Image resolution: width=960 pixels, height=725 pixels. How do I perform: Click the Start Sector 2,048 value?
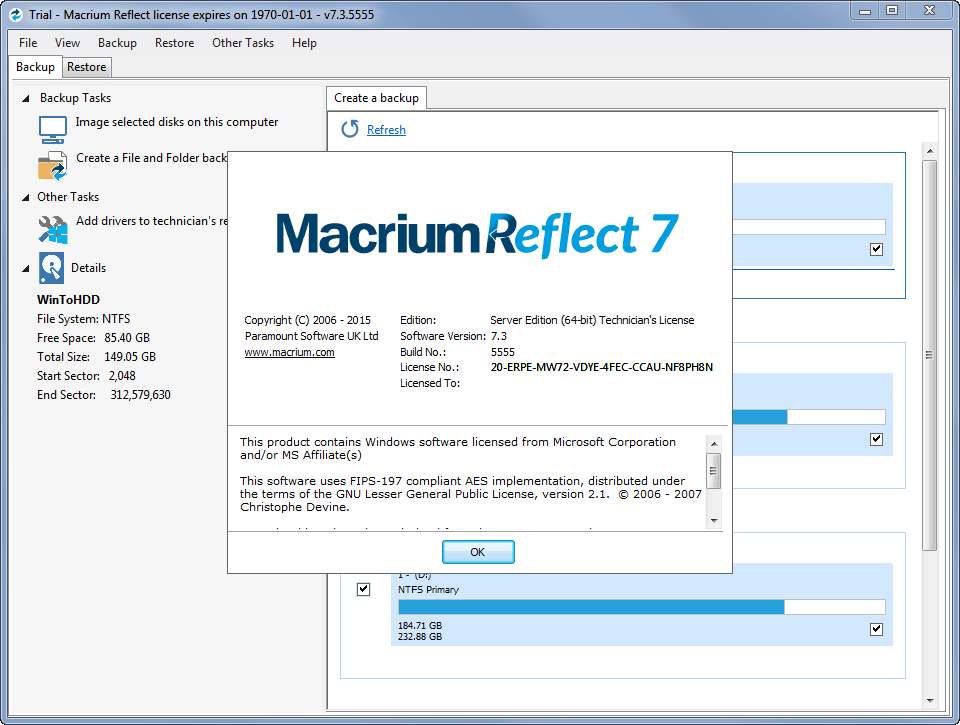(x=122, y=376)
